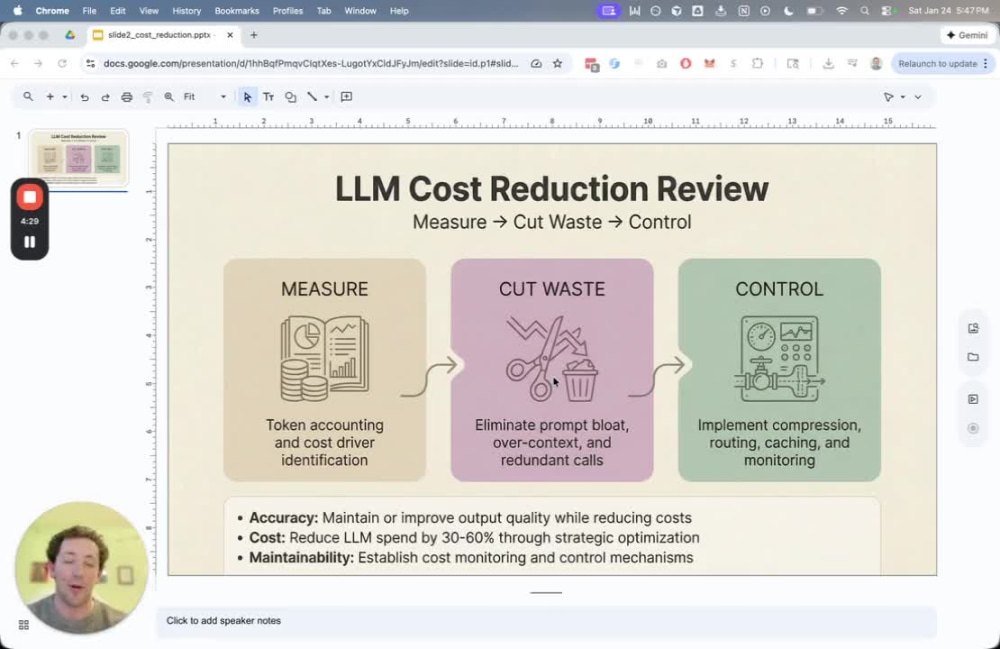The width and height of the screenshot is (1000, 649).
Task: Open the pointer mode dropdown arrow
Action: (902, 97)
